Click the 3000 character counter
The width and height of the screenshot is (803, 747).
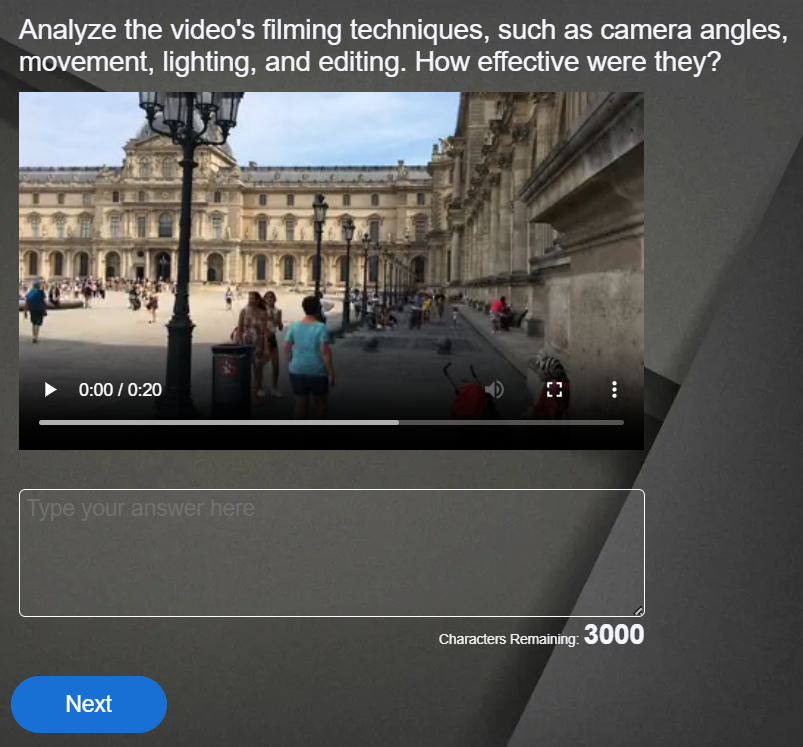(x=614, y=635)
